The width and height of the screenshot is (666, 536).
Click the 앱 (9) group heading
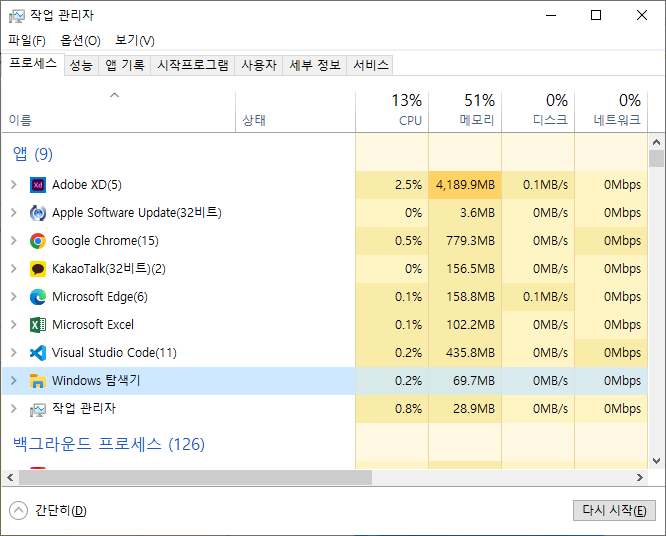point(33,154)
